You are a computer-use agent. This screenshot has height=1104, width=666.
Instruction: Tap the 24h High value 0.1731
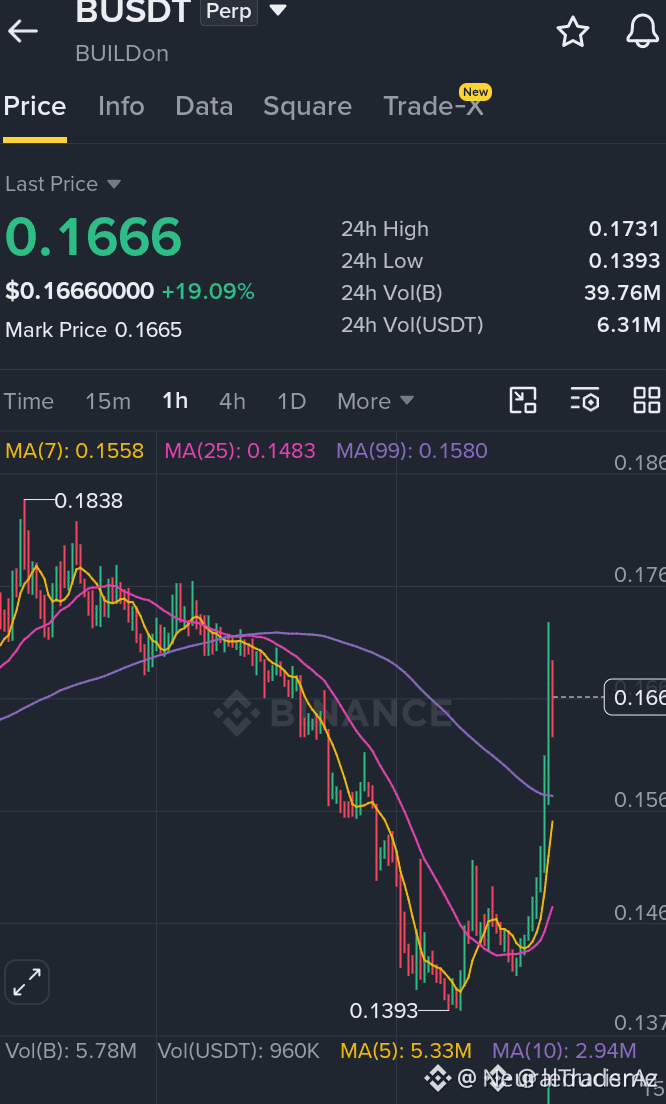coord(624,229)
